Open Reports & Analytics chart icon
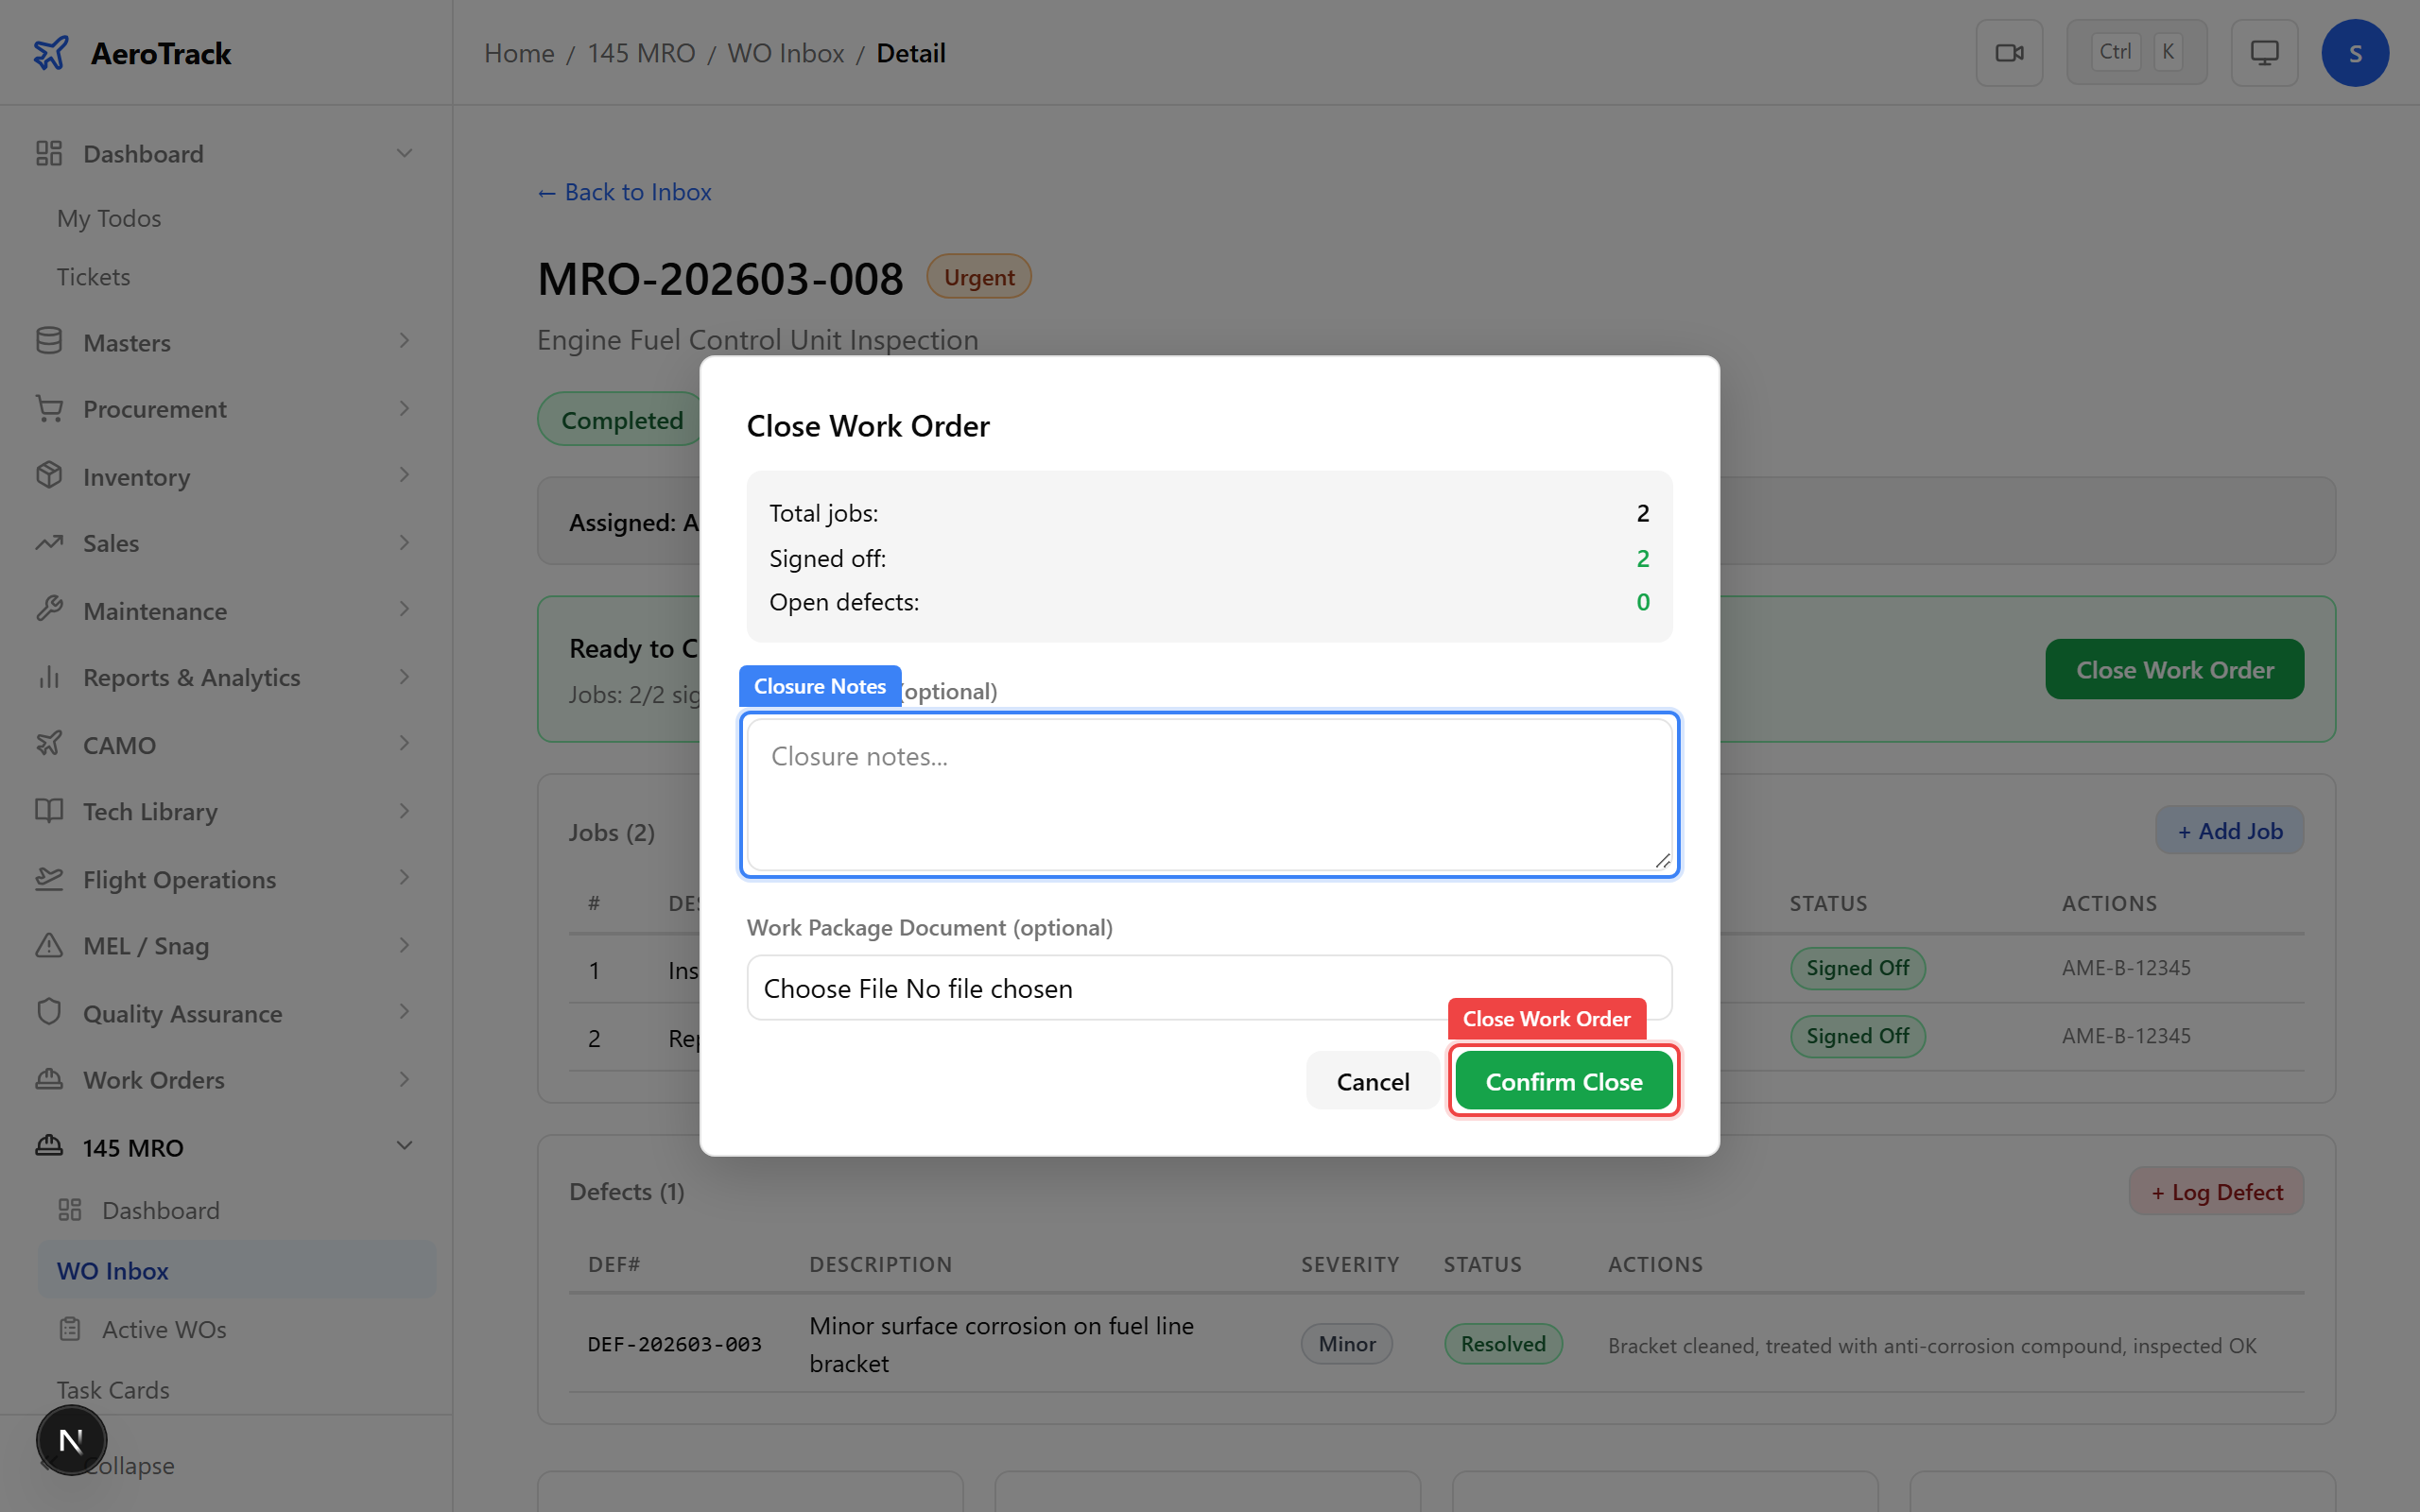 (x=49, y=677)
